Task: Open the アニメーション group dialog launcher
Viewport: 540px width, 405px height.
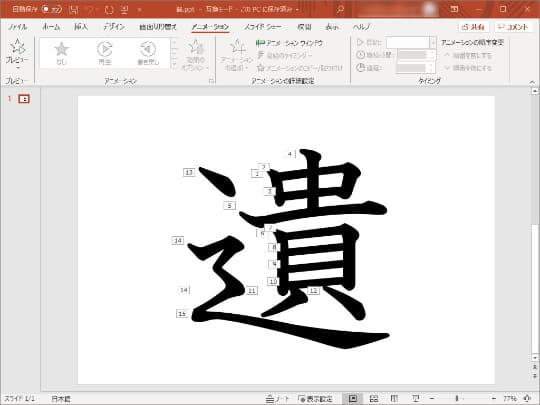Action: (x=211, y=81)
